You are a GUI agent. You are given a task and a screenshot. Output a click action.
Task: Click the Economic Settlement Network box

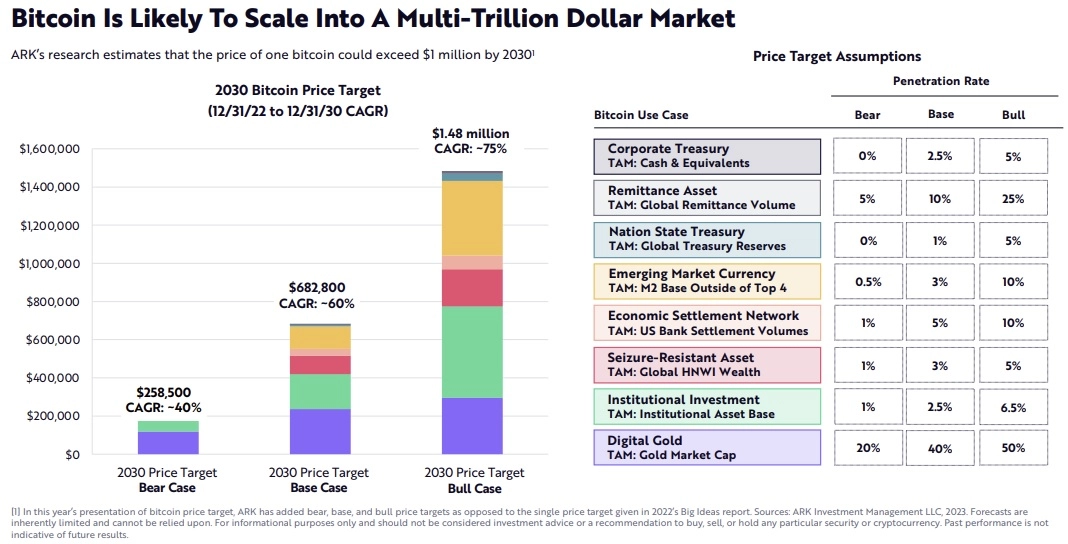(x=708, y=323)
